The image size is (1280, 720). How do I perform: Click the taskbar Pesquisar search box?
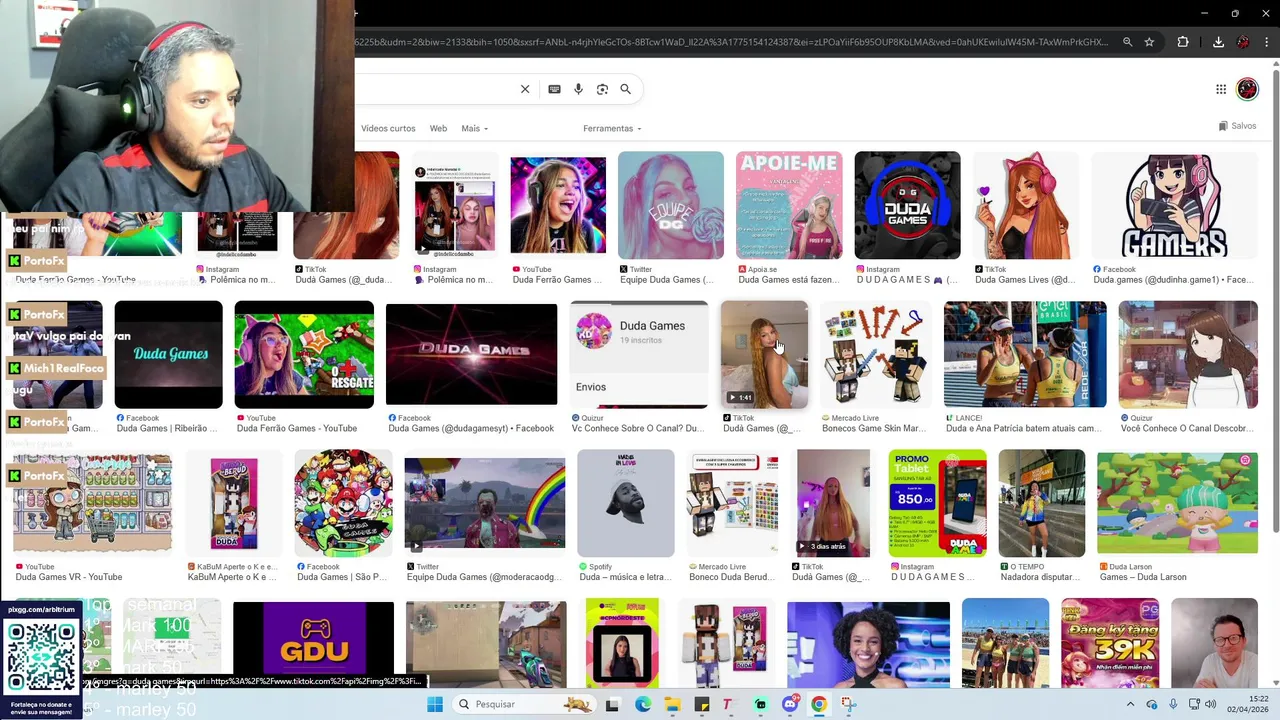[x=522, y=704]
